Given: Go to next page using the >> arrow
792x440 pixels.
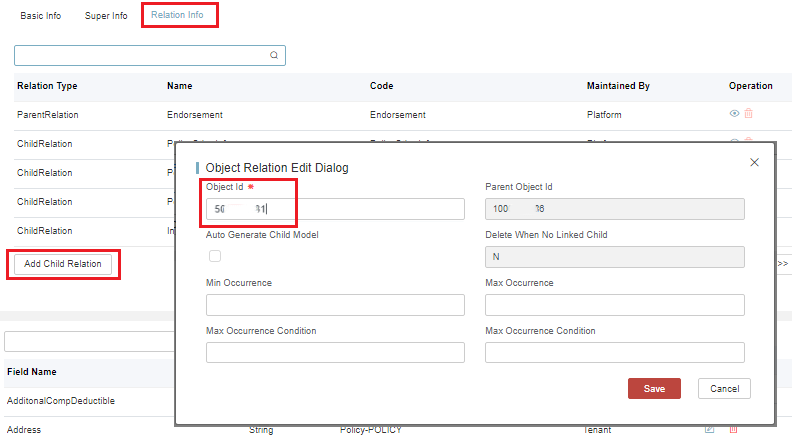Looking at the screenshot, I should pyautogui.click(x=782, y=263).
